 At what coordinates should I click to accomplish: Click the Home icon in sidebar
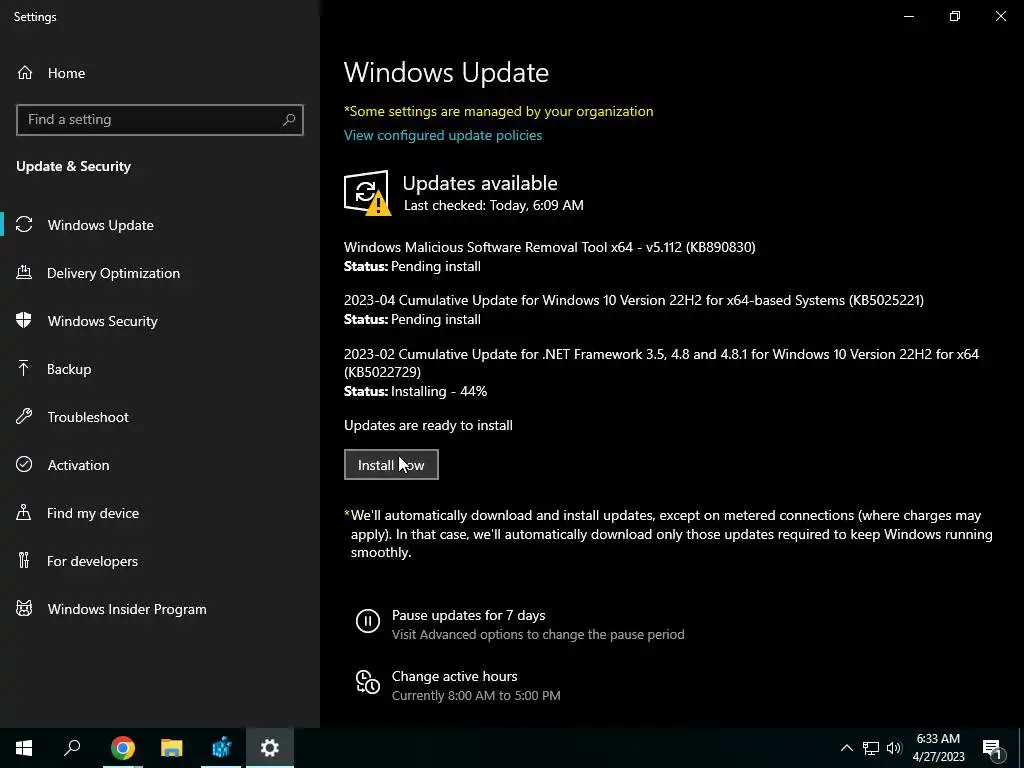pos(25,73)
